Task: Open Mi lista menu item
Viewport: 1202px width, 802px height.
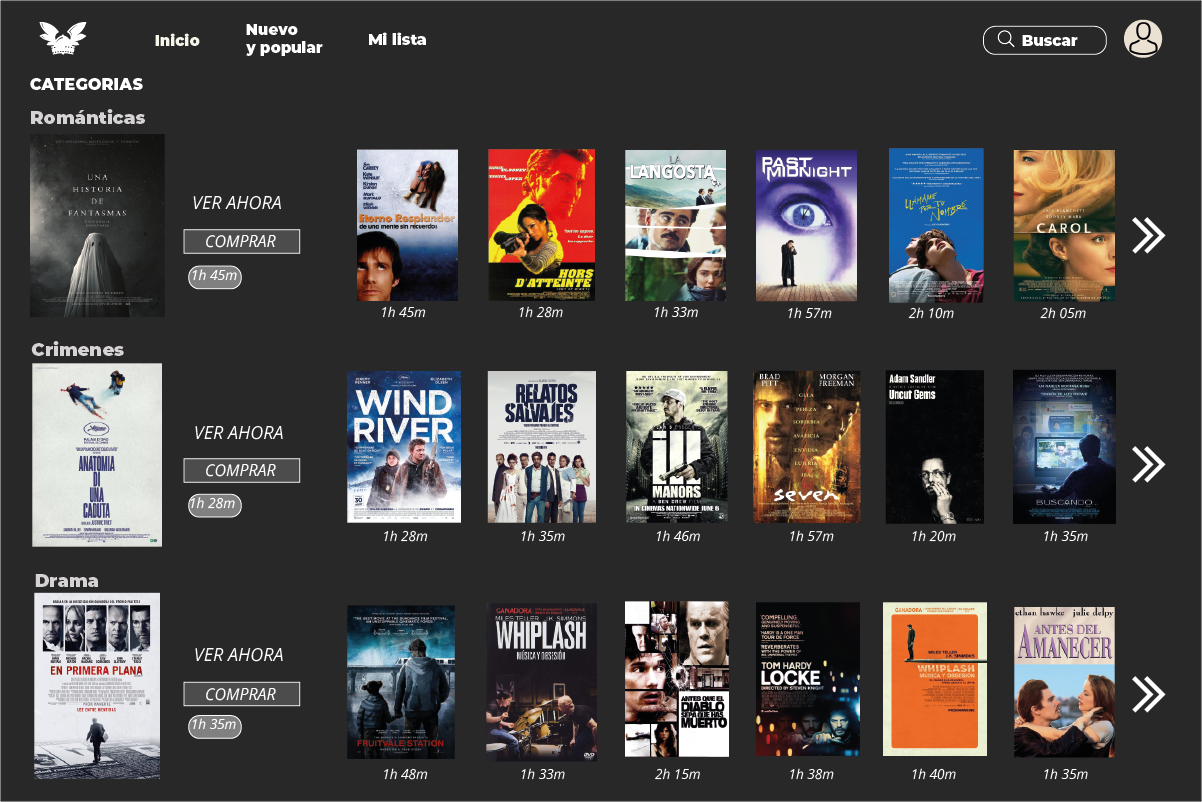Action: [x=397, y=40]
